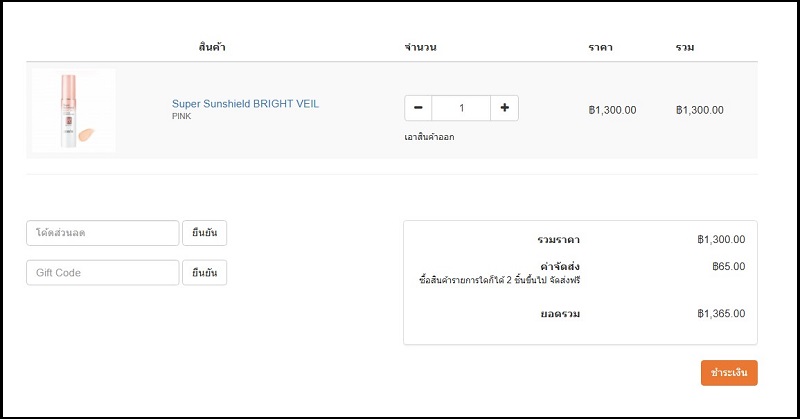
Task: Click the ราคา column header
Action: 601,47
